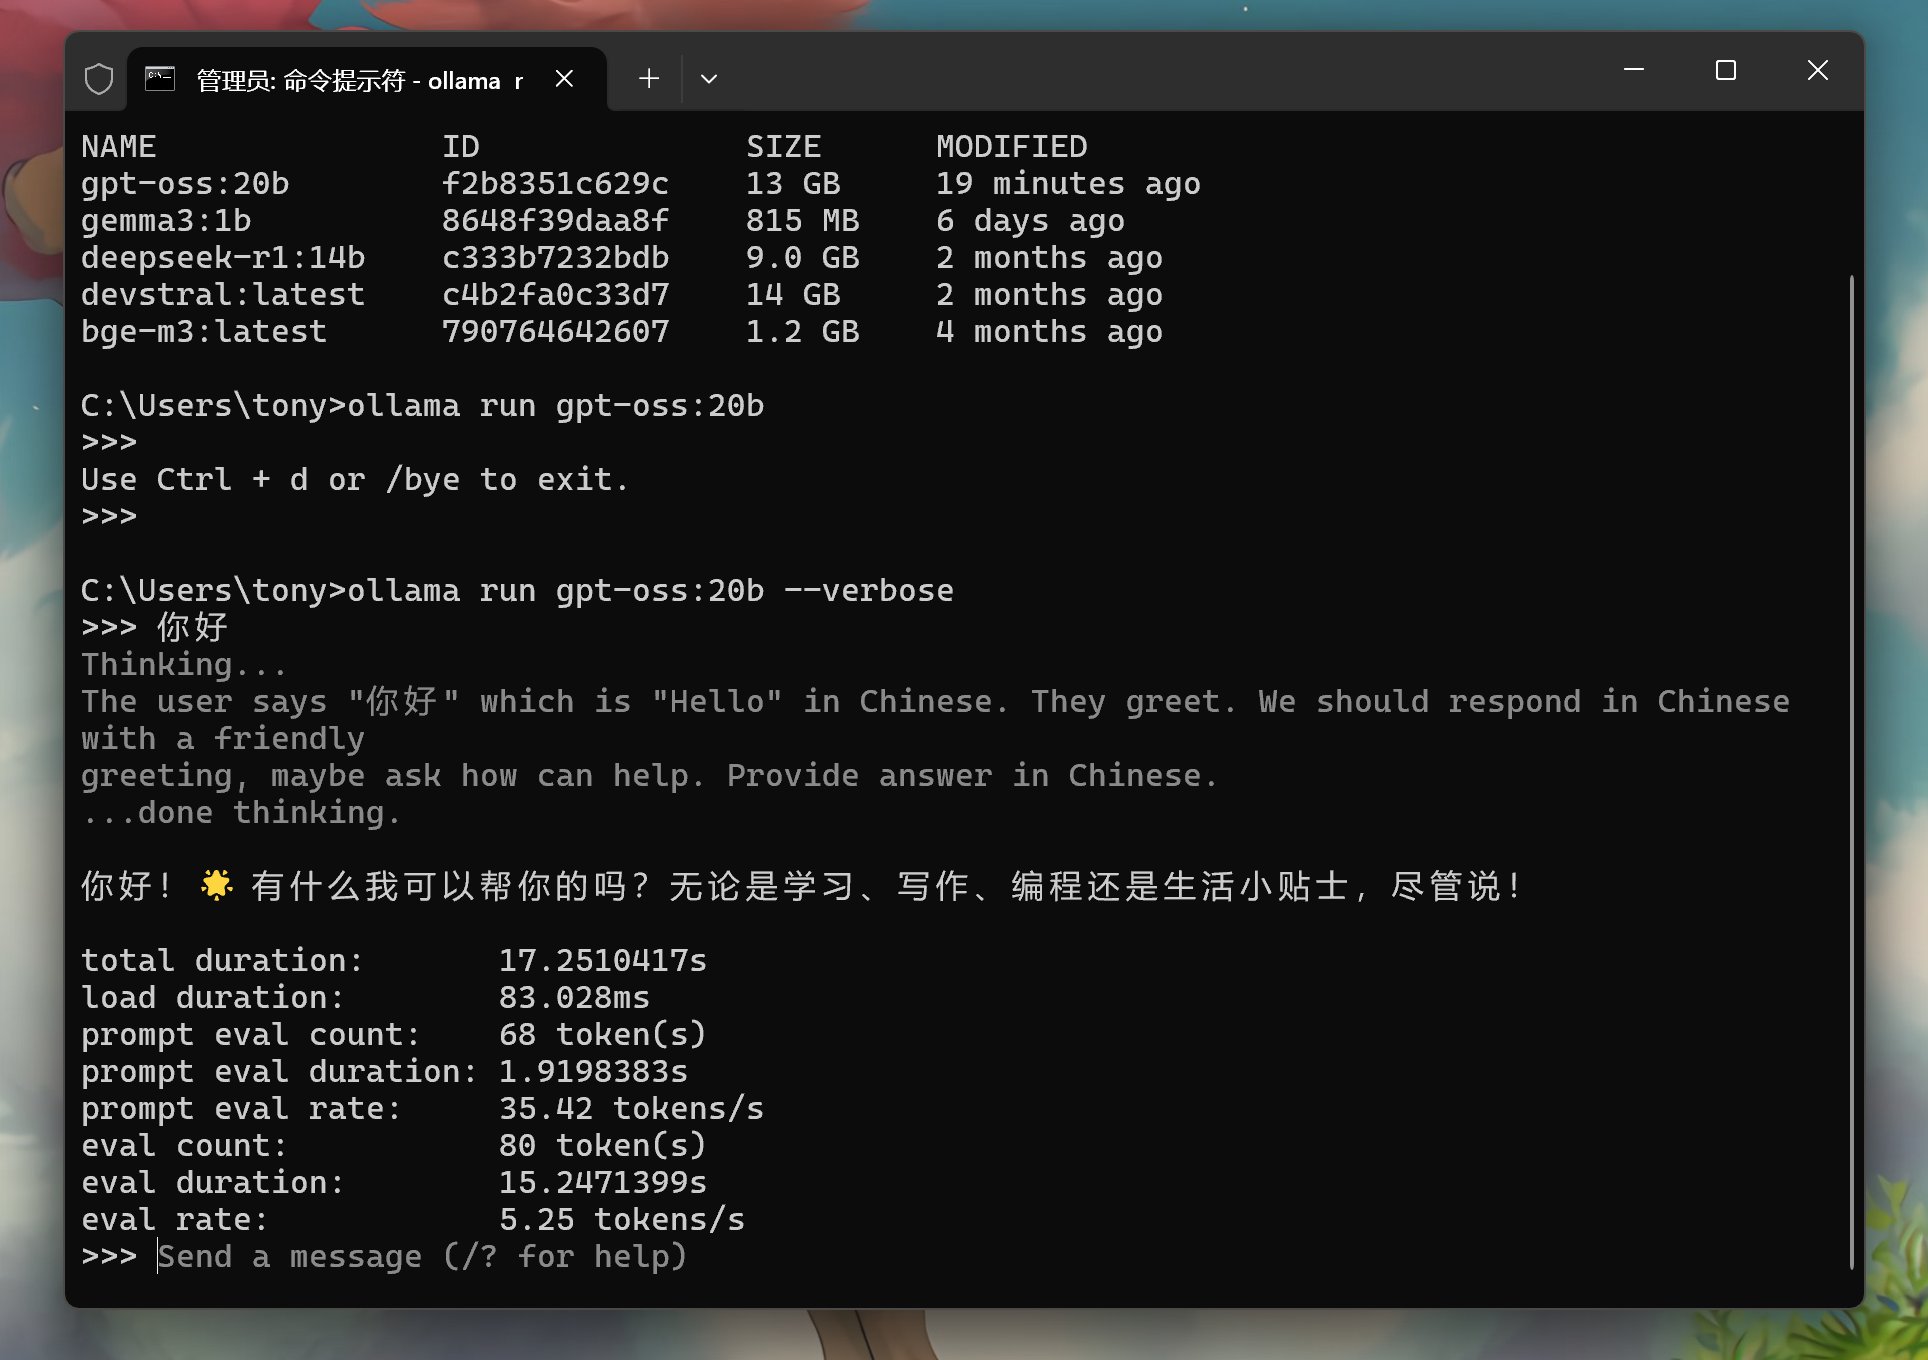Viewport: 1928px width, 1360px height.
Task: Click the gemma3:1b model name
Action: pyautogui.click(x=166, y=221)
